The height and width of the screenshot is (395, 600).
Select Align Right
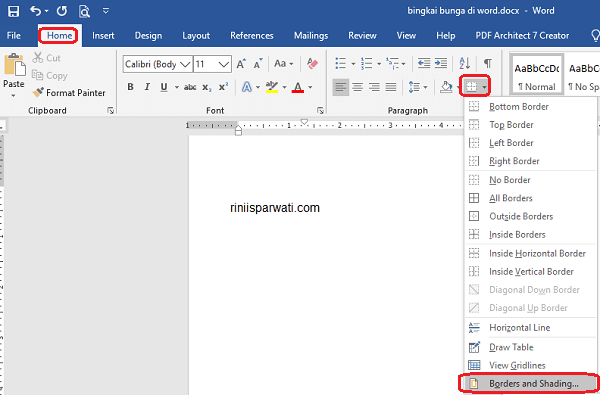coord(374,87)
